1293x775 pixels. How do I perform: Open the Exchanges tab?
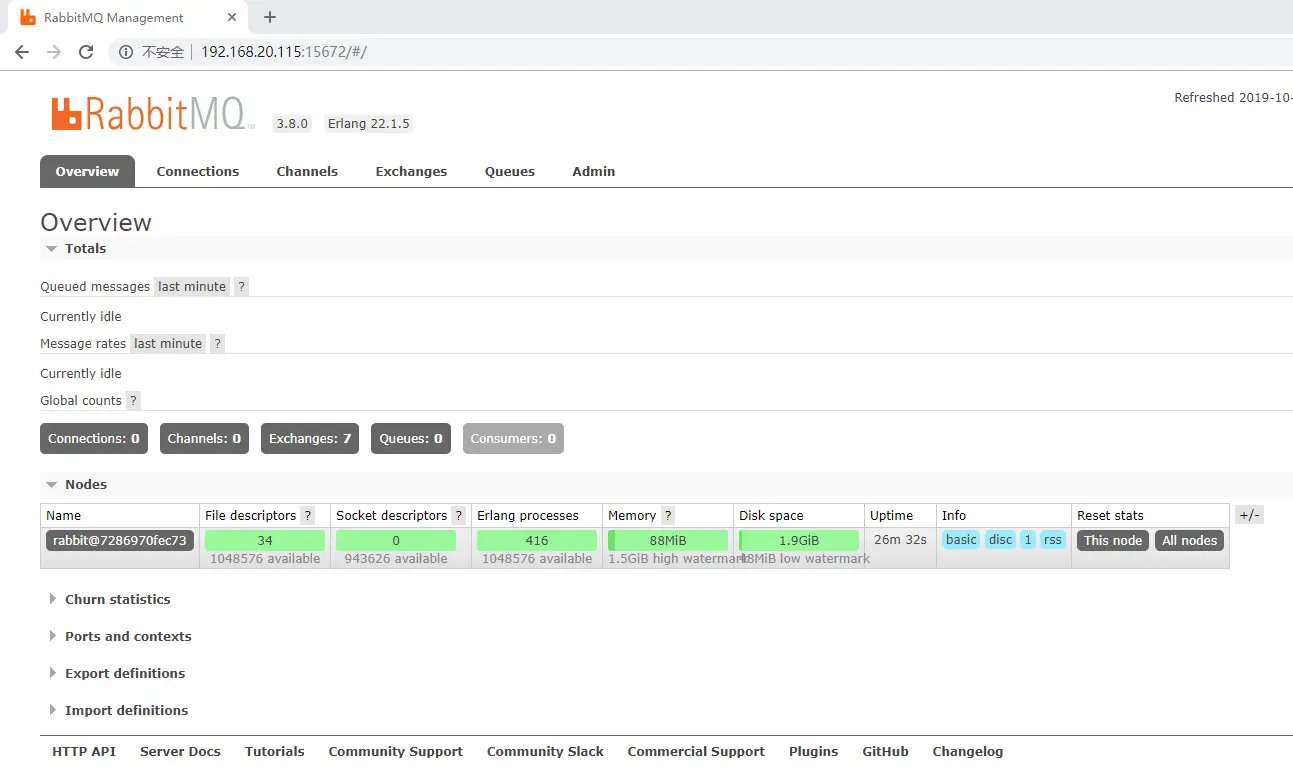[x=411, y=171]
